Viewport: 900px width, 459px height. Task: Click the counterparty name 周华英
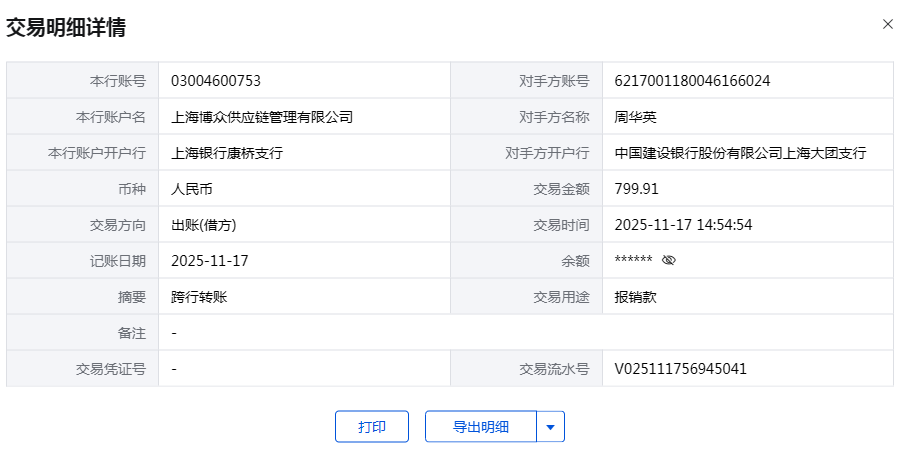tap(636, 117)
